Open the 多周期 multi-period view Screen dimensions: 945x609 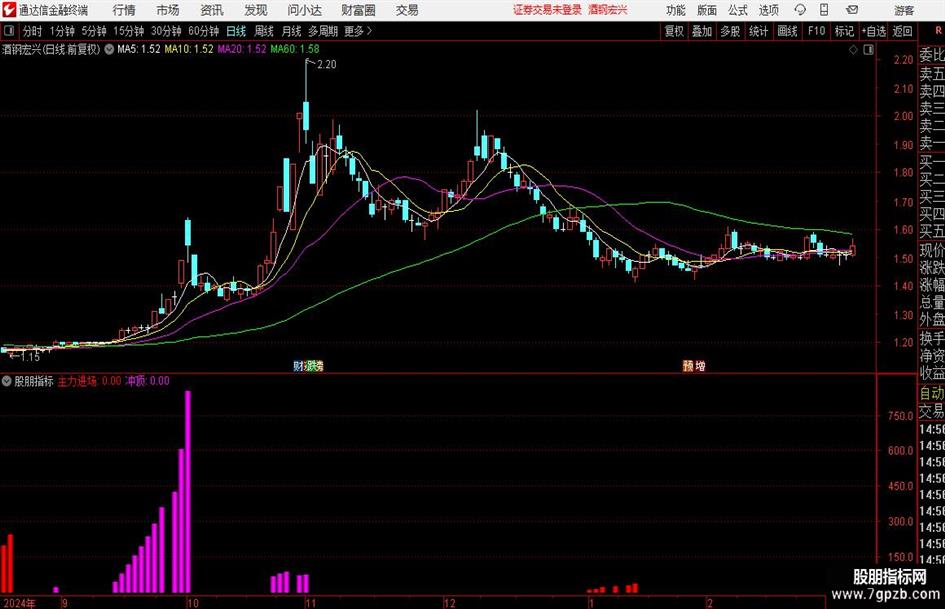(x=323, y=31)
